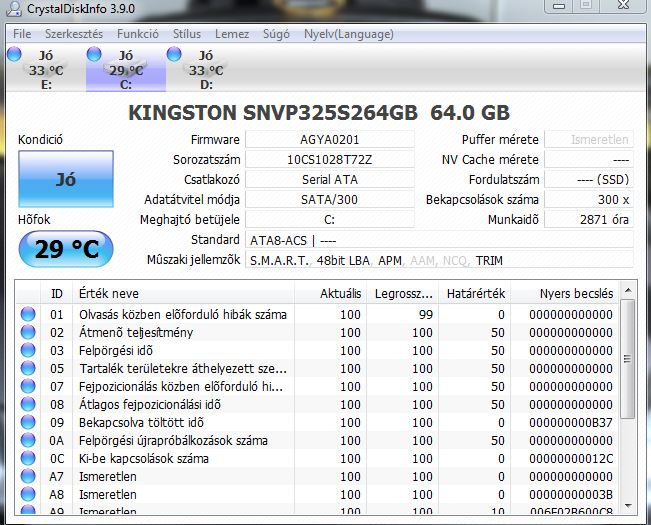Click status orb of attribute 0C row
The image size is (651, 525).
click(x=28, y=458)
